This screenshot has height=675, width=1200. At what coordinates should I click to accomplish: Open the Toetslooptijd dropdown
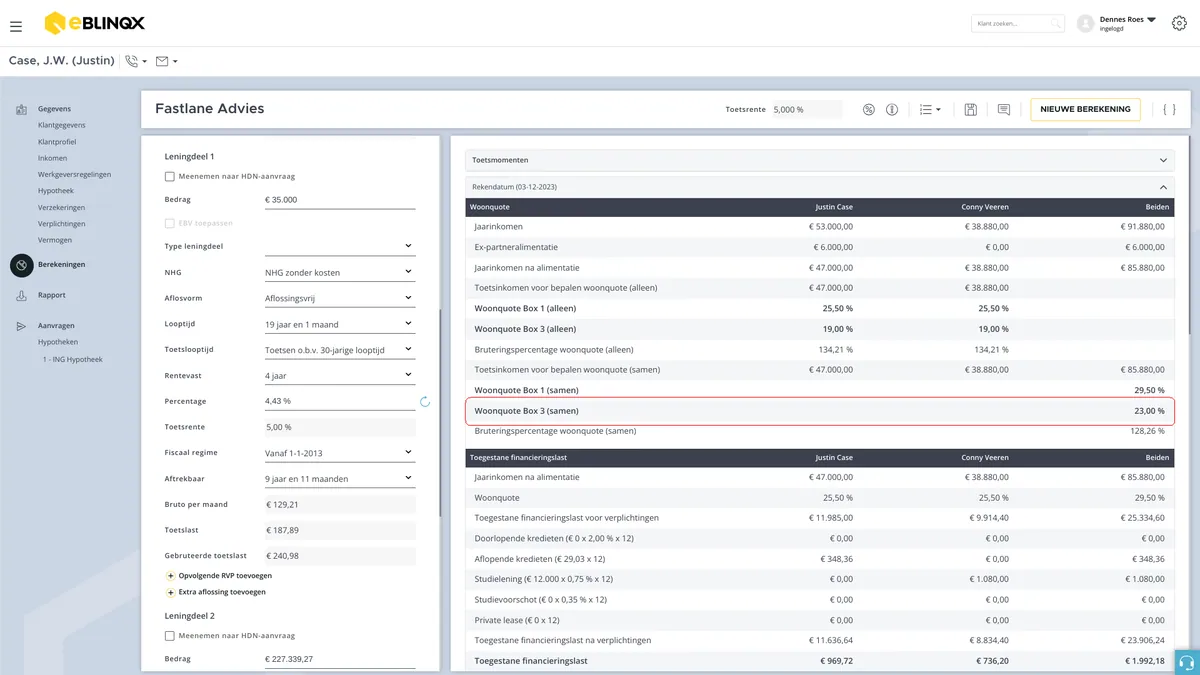point(340,350)
